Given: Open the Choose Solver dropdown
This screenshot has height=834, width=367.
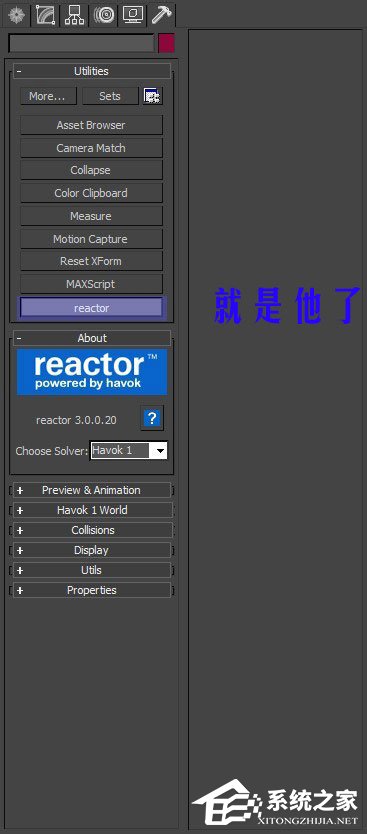Looking at the screenshot, I should pyautogui.click(x=129, y=451).
